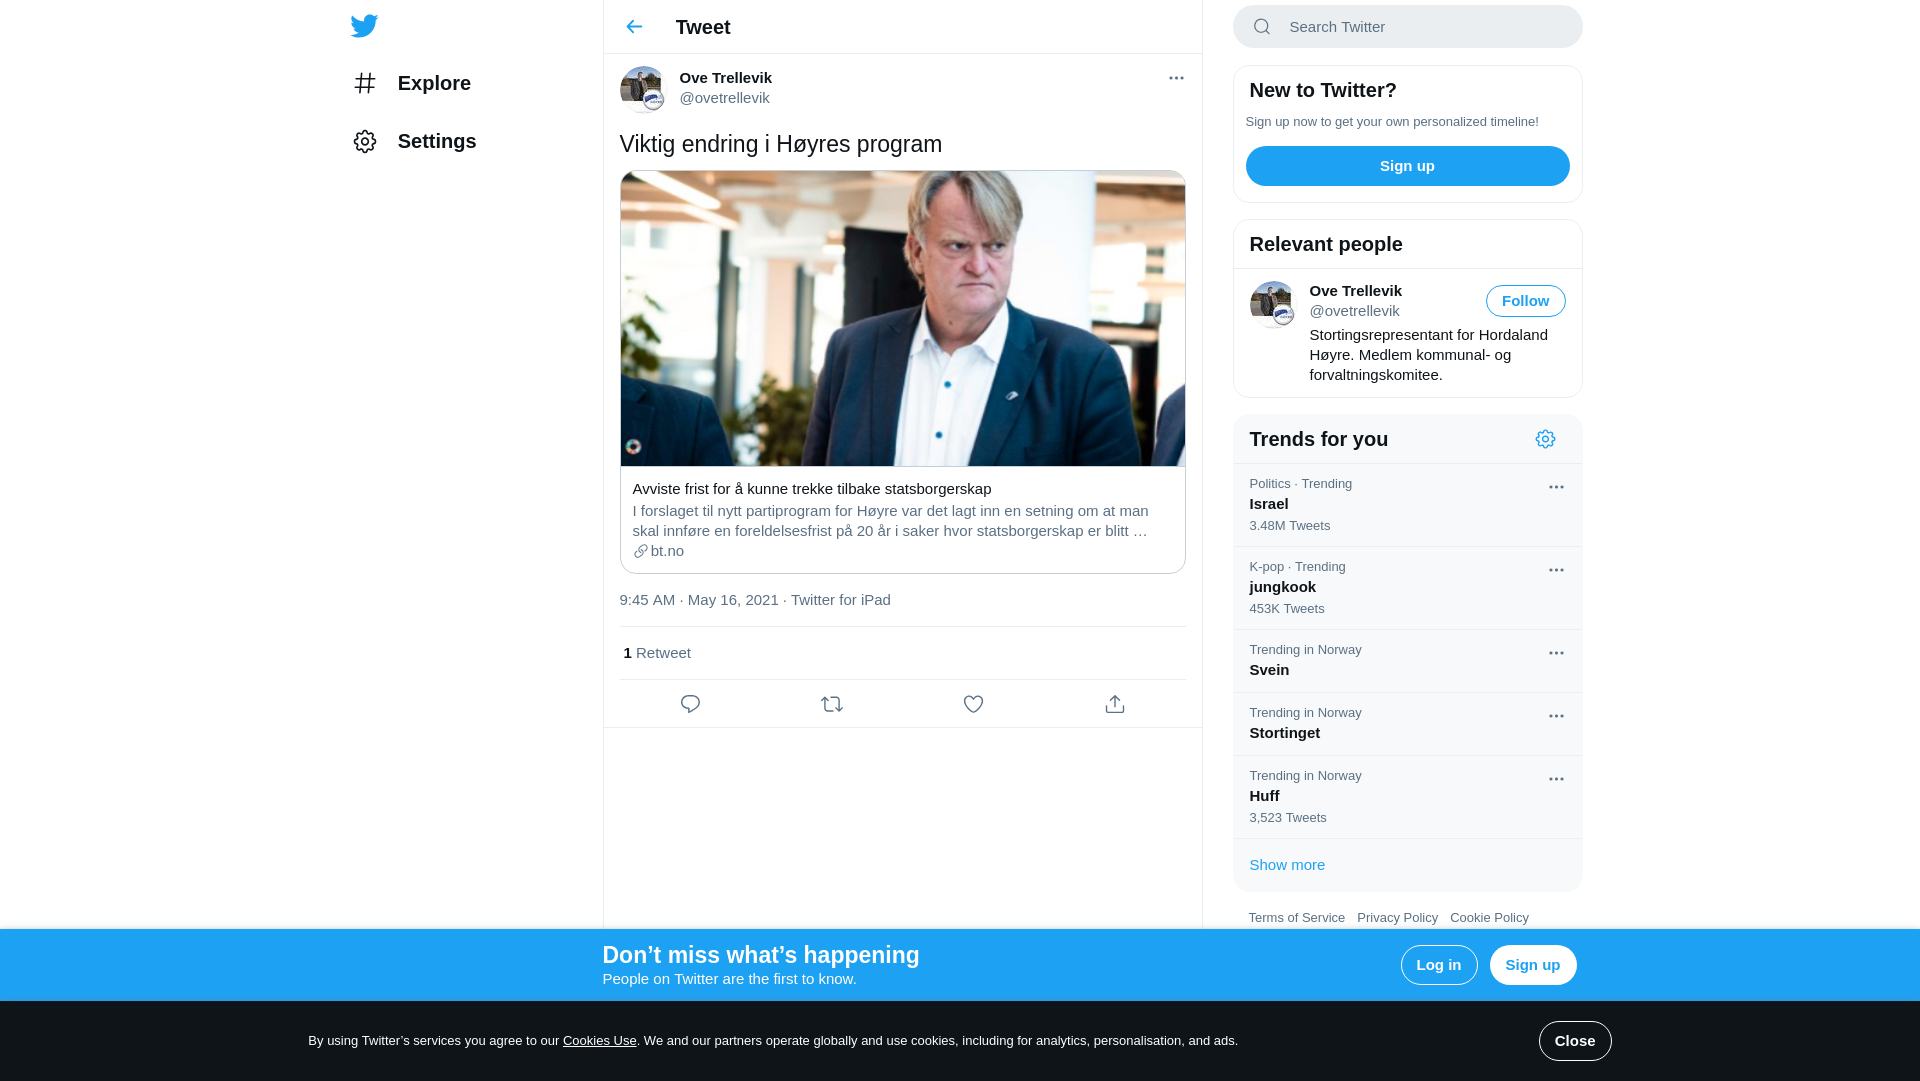The image size is (1920, 1081).
Task: Expand trends with Show more
Action: [1287, 865]
